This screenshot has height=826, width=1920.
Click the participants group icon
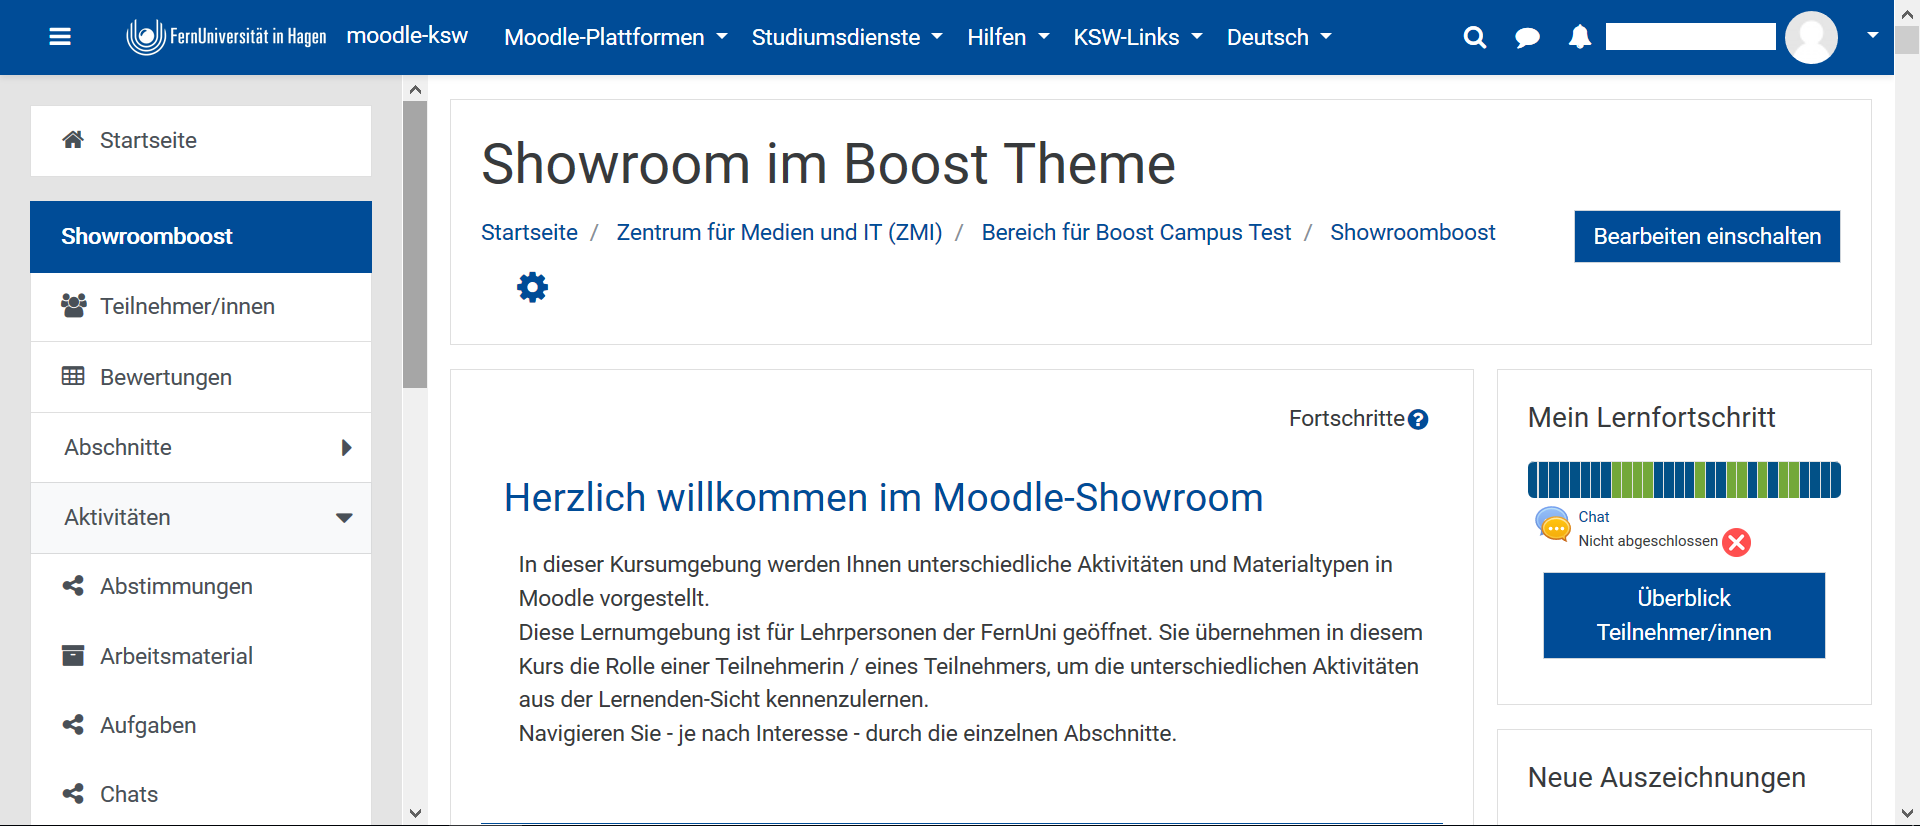tap(73, 306)
